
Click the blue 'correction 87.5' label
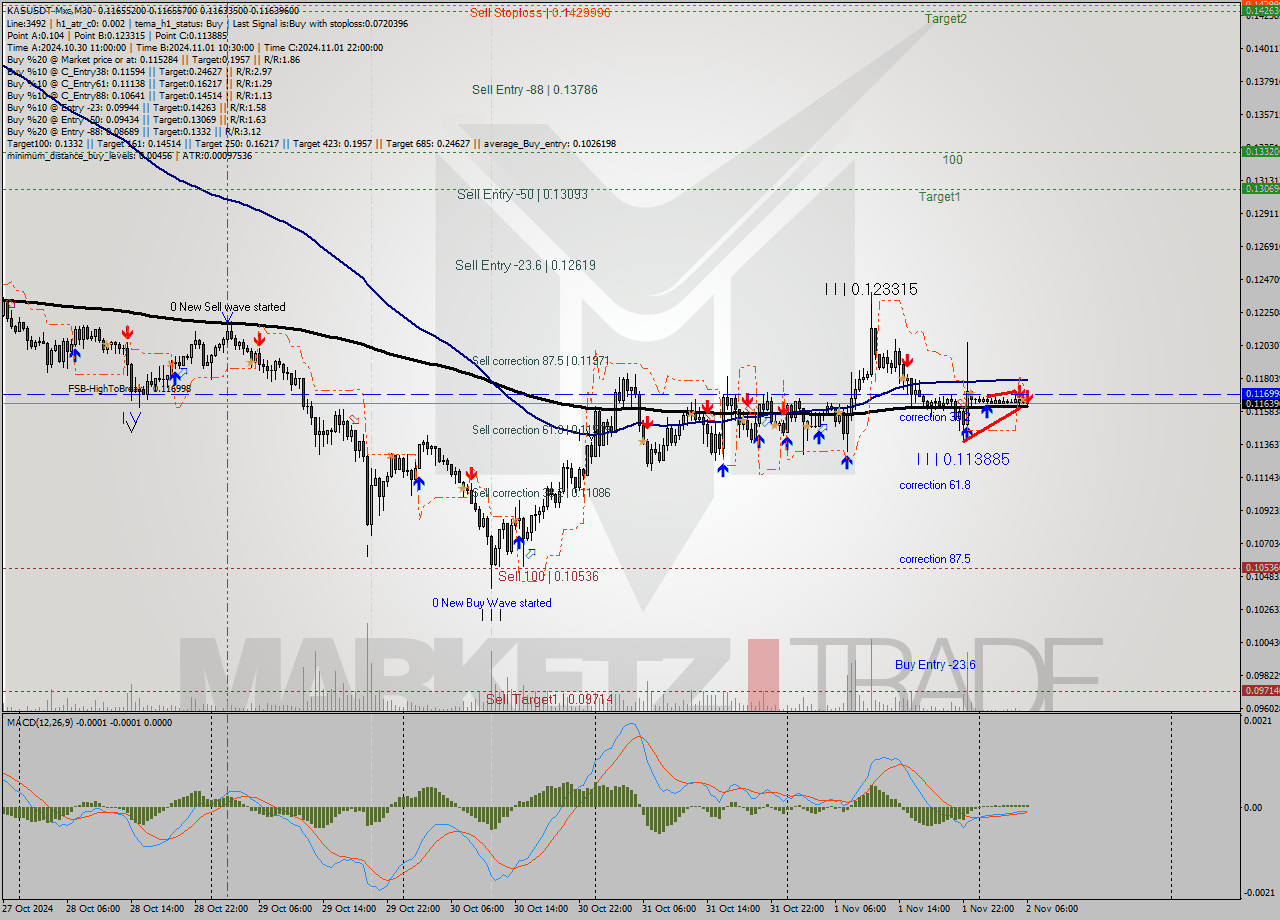[935, 559]
